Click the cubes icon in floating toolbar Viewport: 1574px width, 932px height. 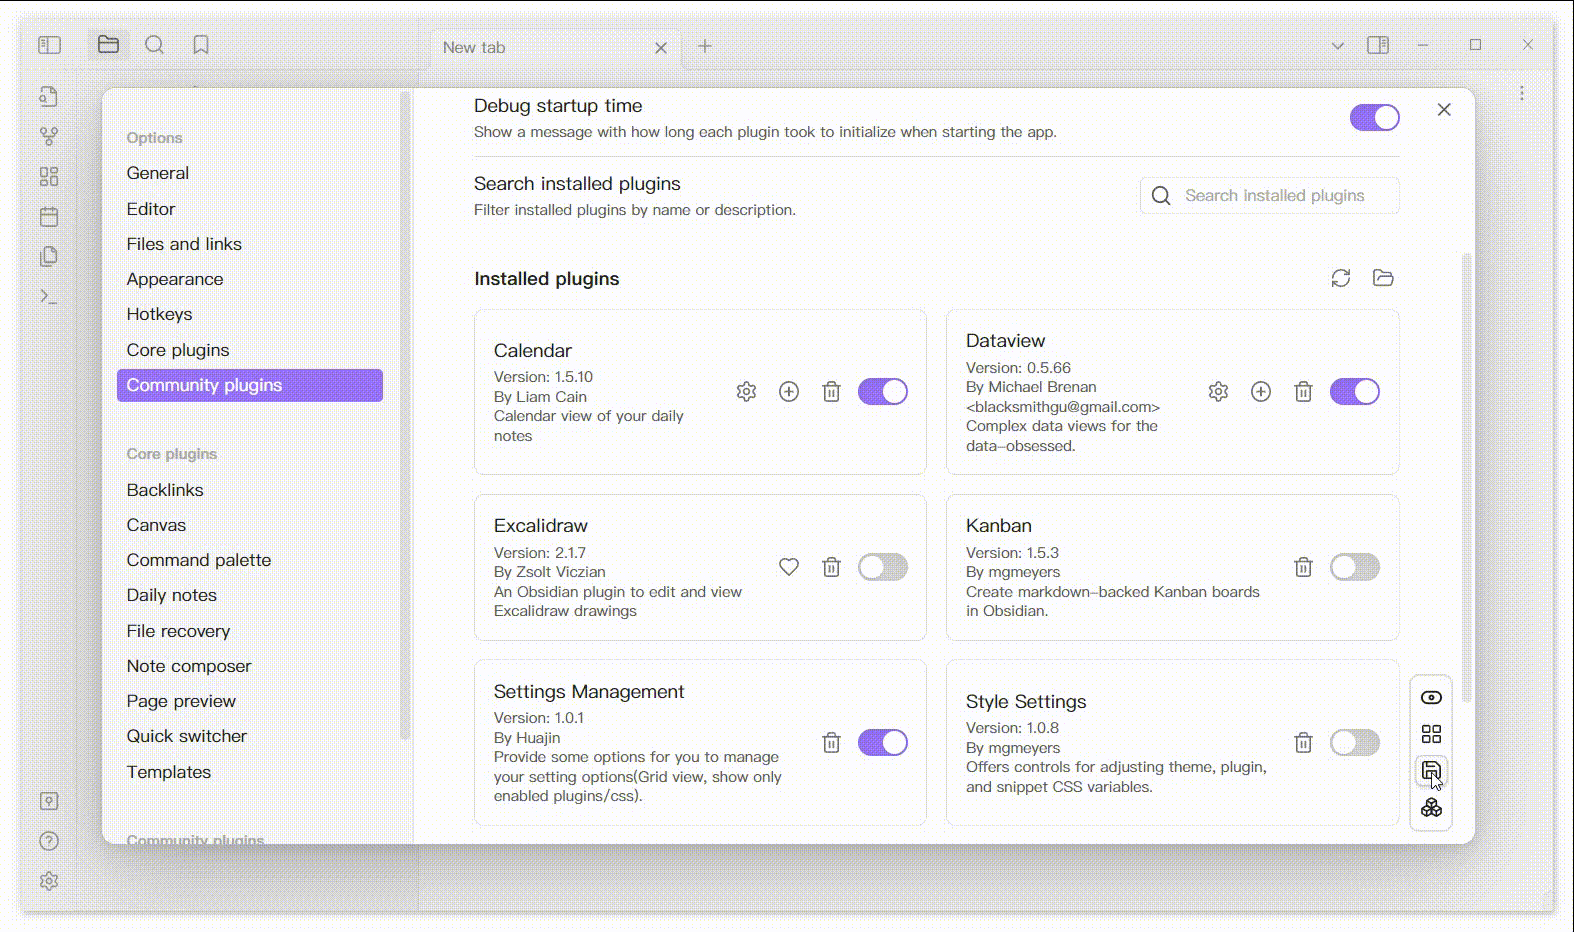(x=1431, y=808)
